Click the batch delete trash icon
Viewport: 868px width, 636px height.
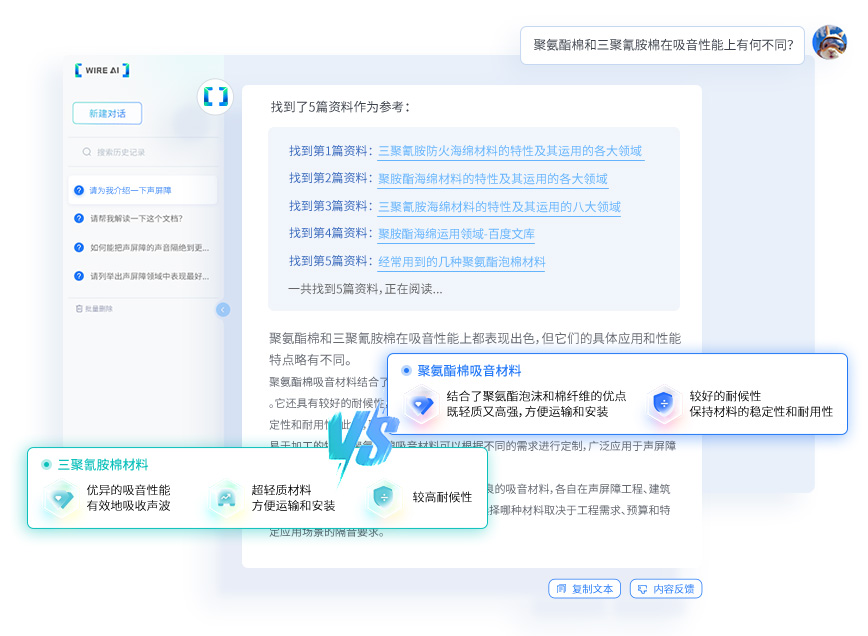point(79,308)
